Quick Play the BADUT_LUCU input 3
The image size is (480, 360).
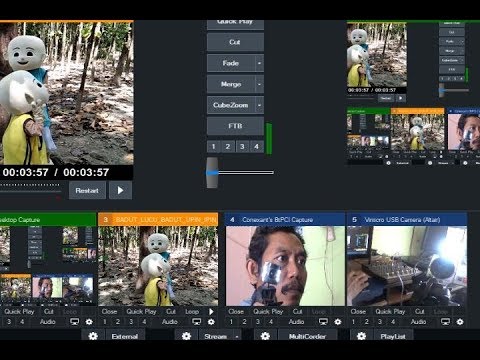tap(141, 312)
